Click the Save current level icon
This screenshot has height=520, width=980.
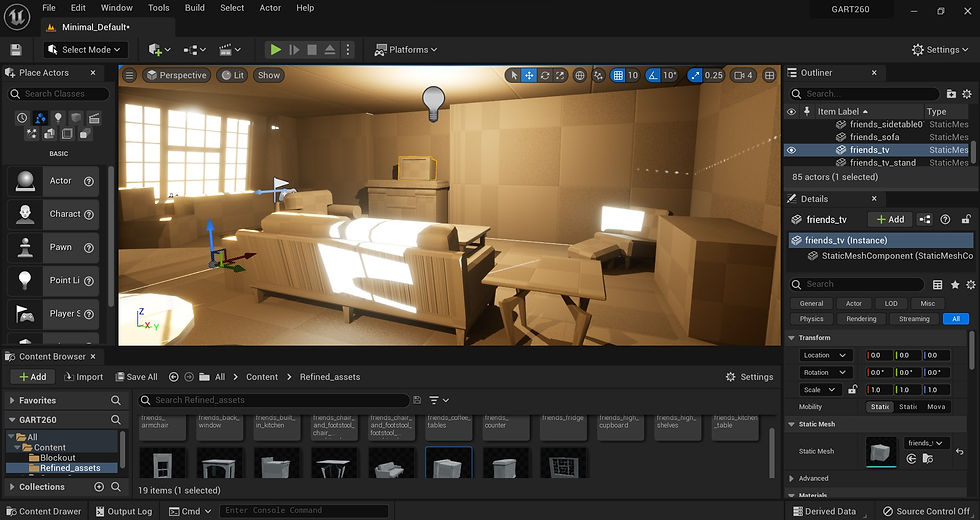16,49
